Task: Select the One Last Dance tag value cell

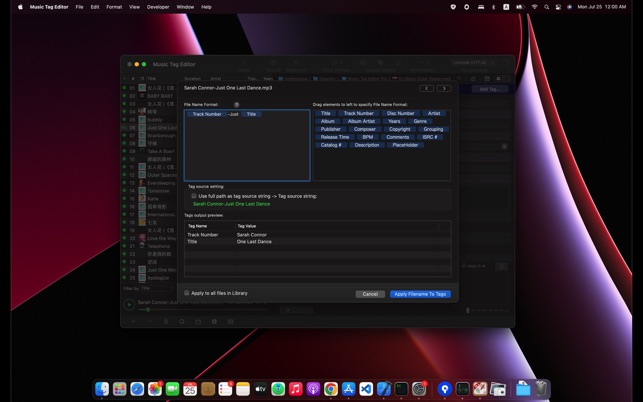Action: tap(254, 242)
